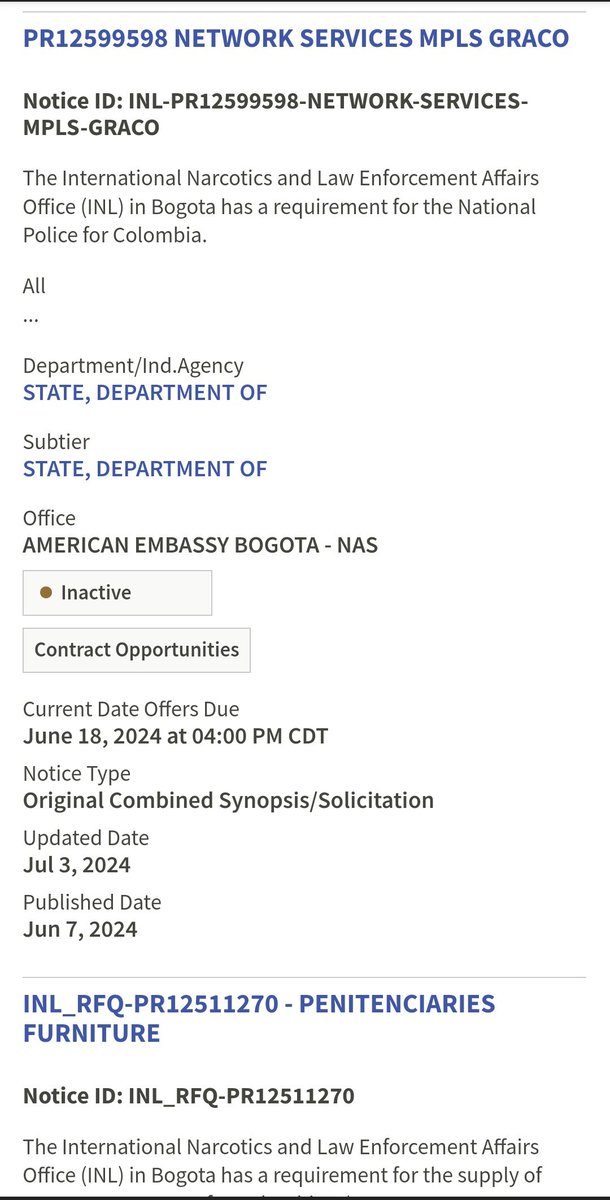This screenshot has width=610, height=1200.
Task: Select the Contract Opportunities tag
Action: pos(136,650)
